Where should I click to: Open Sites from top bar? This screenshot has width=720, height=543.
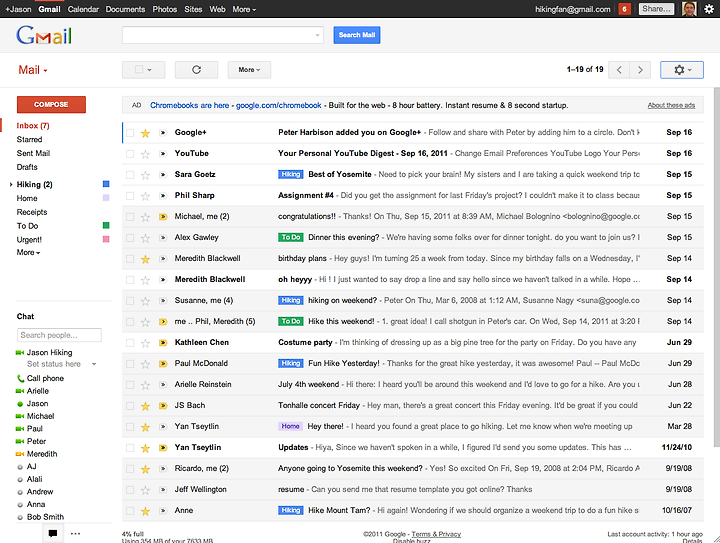pyautogui.click(x=193, y=9)
